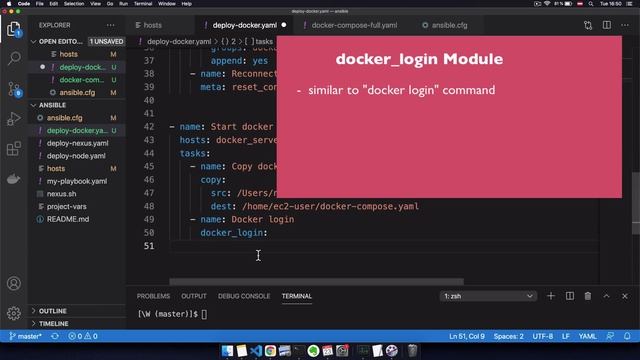Screen dimensions: 640x360
Task: Open Source Control view icon
Action: pyautogui.click(x=14, y=89)
